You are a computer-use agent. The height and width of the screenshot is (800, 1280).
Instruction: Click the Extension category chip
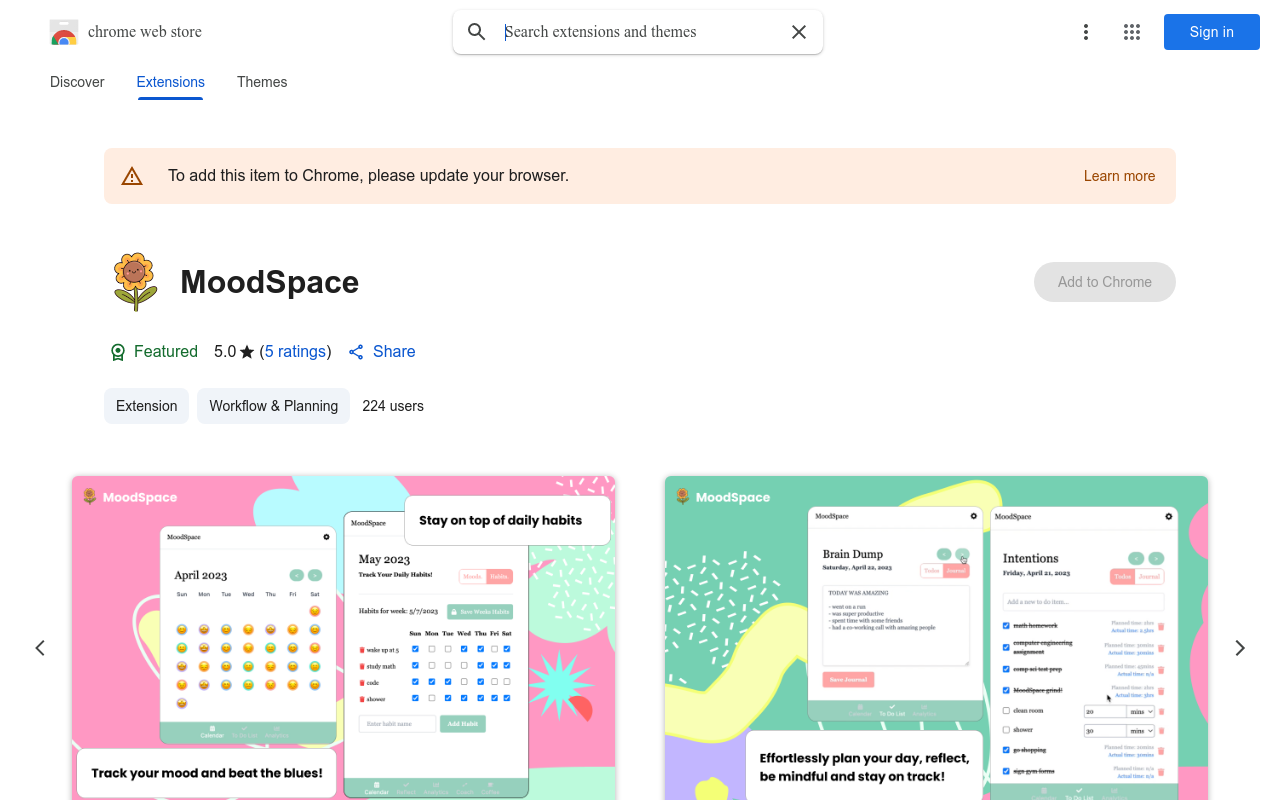(146, 406)
